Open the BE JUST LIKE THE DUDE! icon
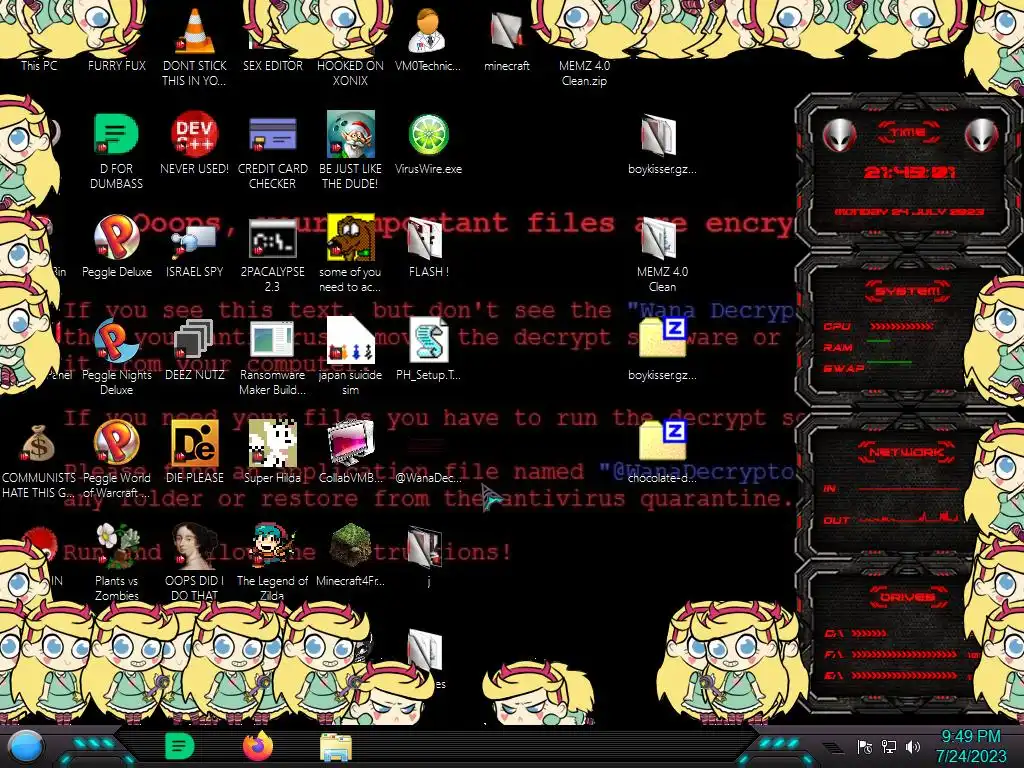Screen dimensions: 1024x768 pos(350,149)
